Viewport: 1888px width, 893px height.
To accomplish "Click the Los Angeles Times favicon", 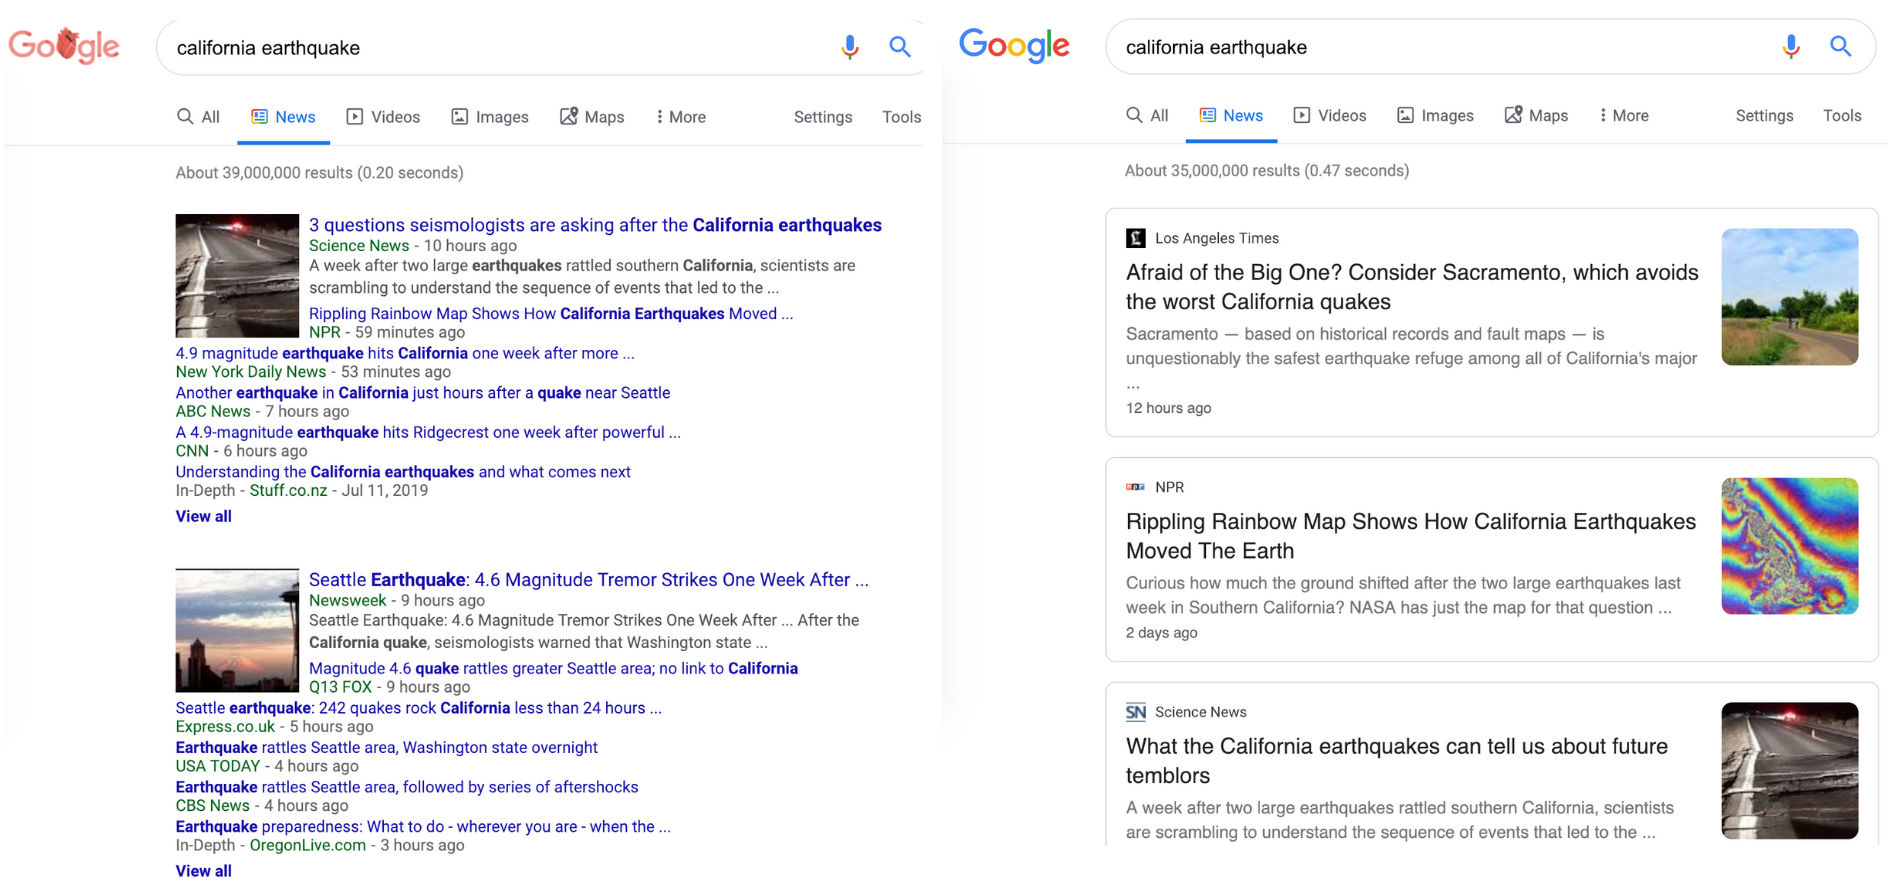I will pos(1136,238).
